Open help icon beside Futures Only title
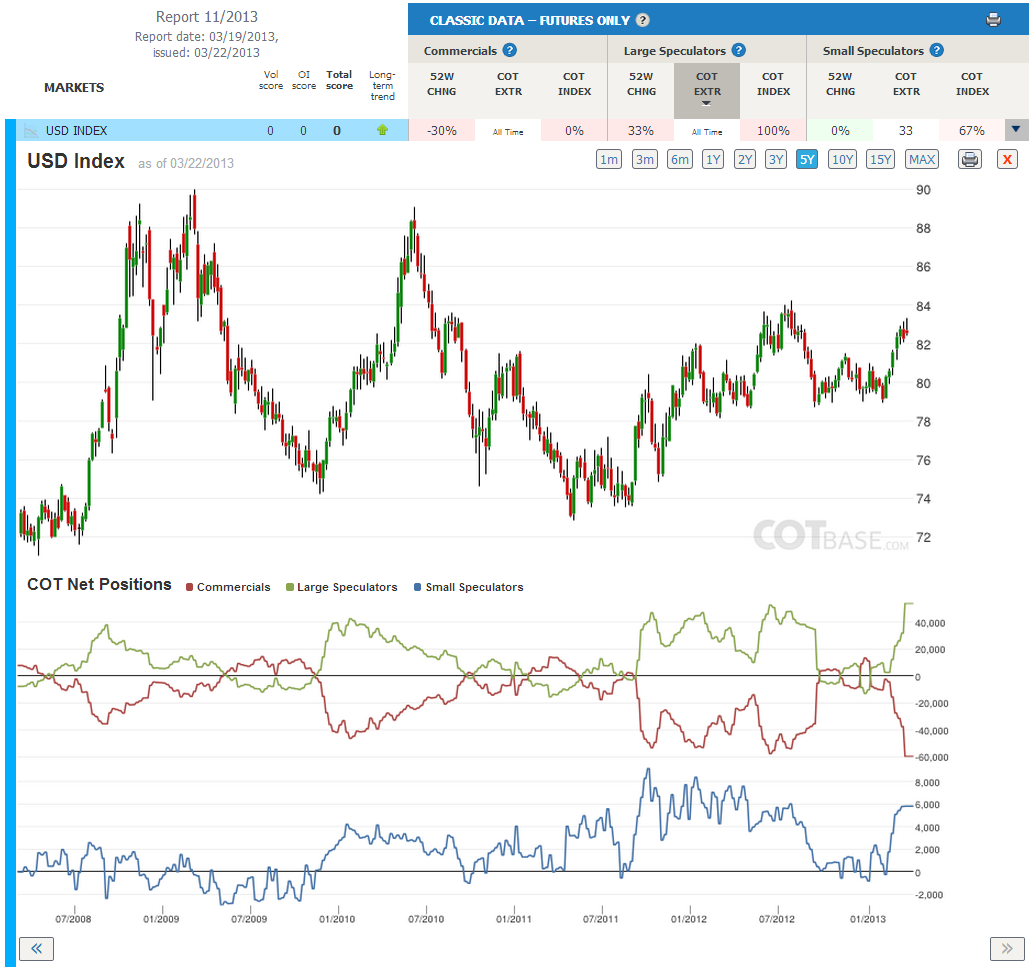This screenshot has height=967, width=1032. pyautogui.click(x=643, y=20)
